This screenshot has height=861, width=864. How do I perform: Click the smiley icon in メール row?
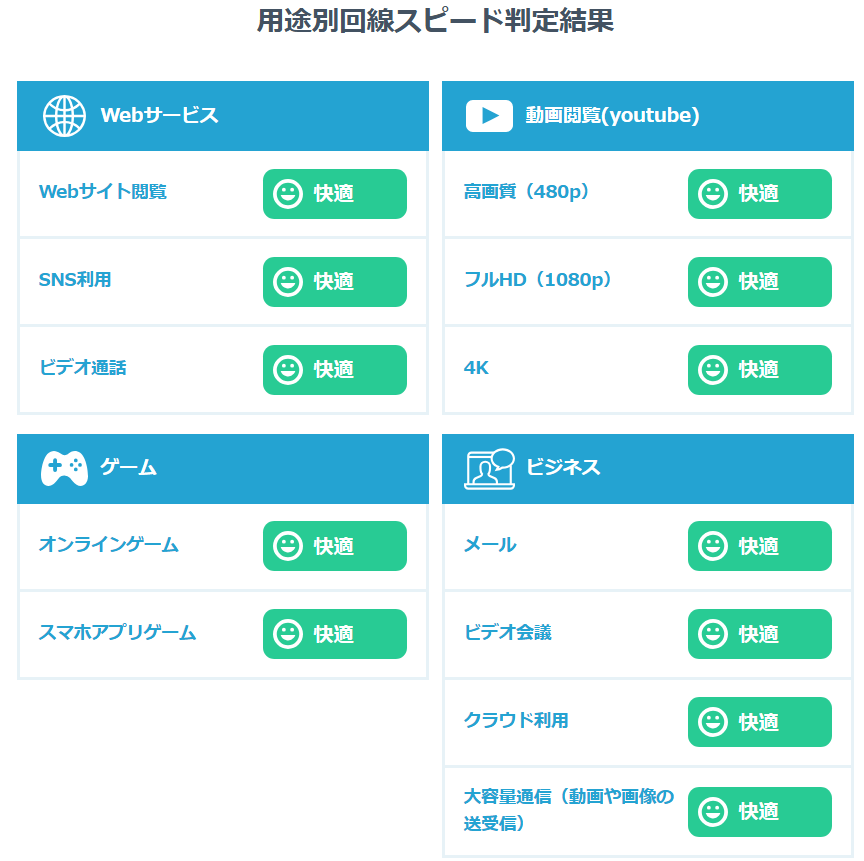click(713, 546)
